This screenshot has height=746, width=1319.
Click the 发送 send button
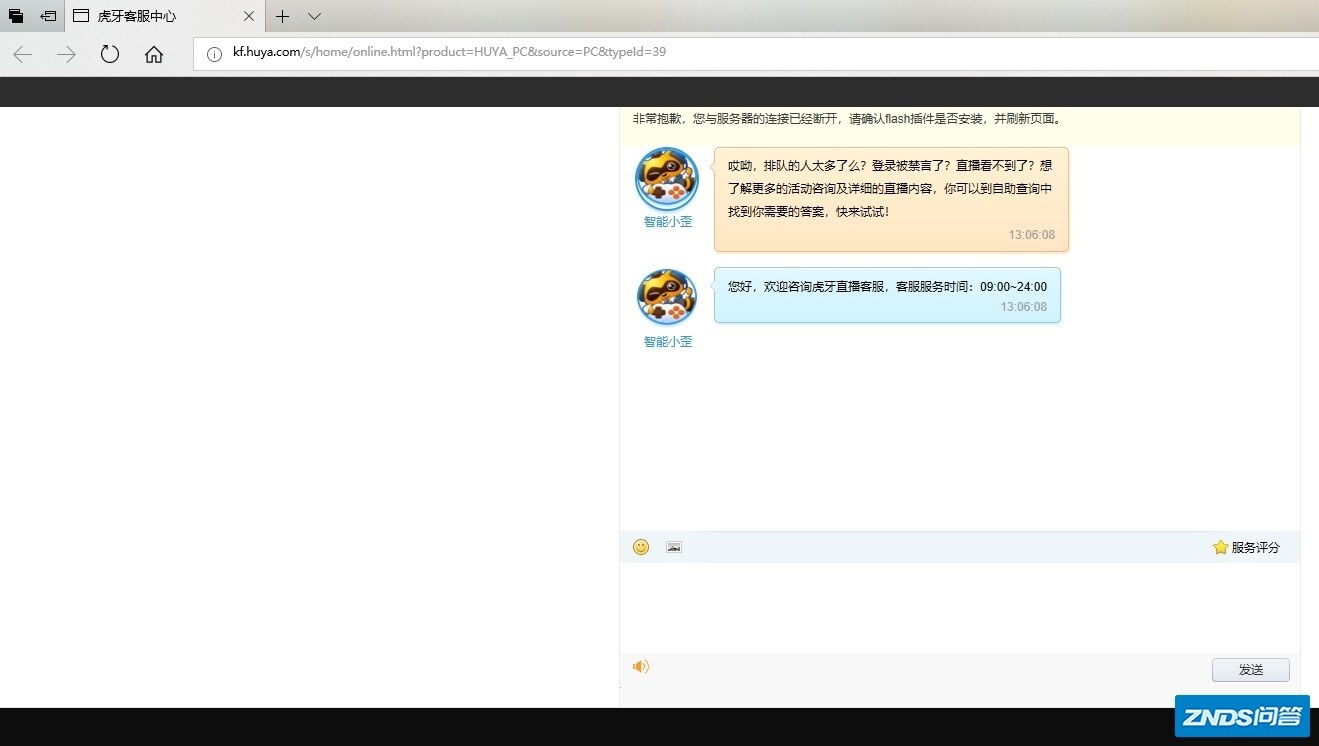pyautogui.click(x=1251, y=670)
